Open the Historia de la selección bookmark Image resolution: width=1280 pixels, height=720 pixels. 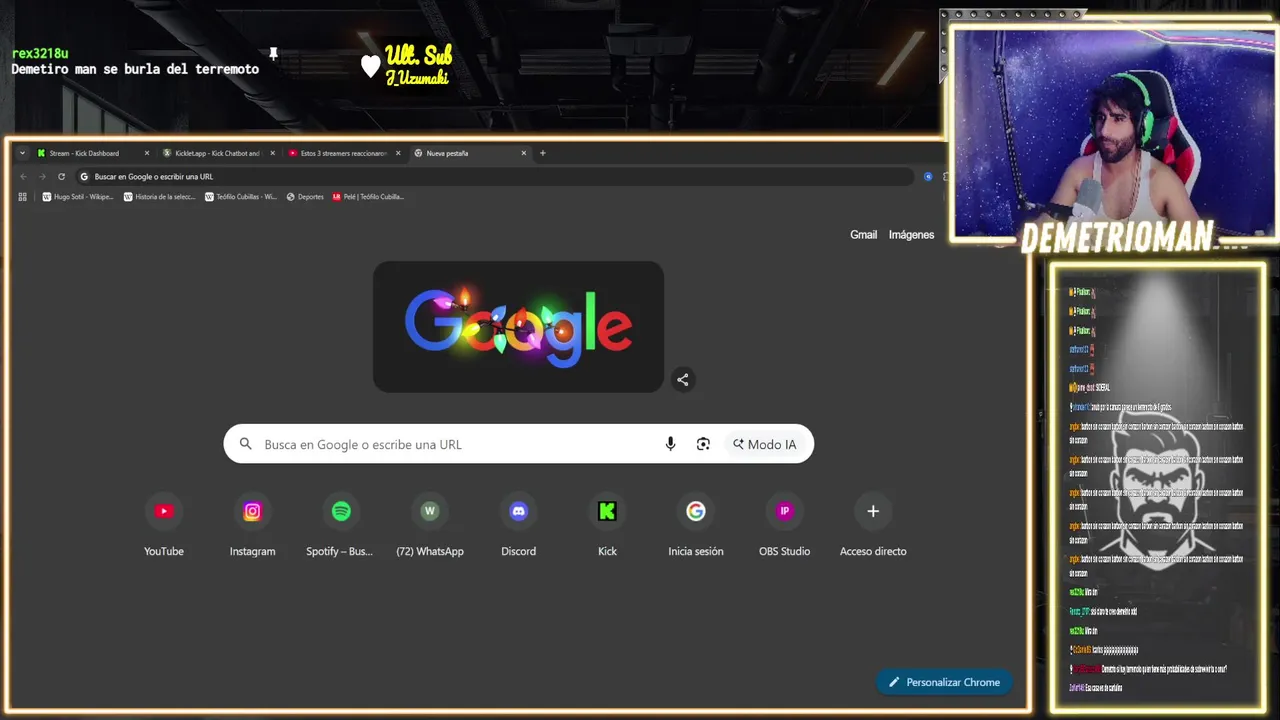point(159,197)
